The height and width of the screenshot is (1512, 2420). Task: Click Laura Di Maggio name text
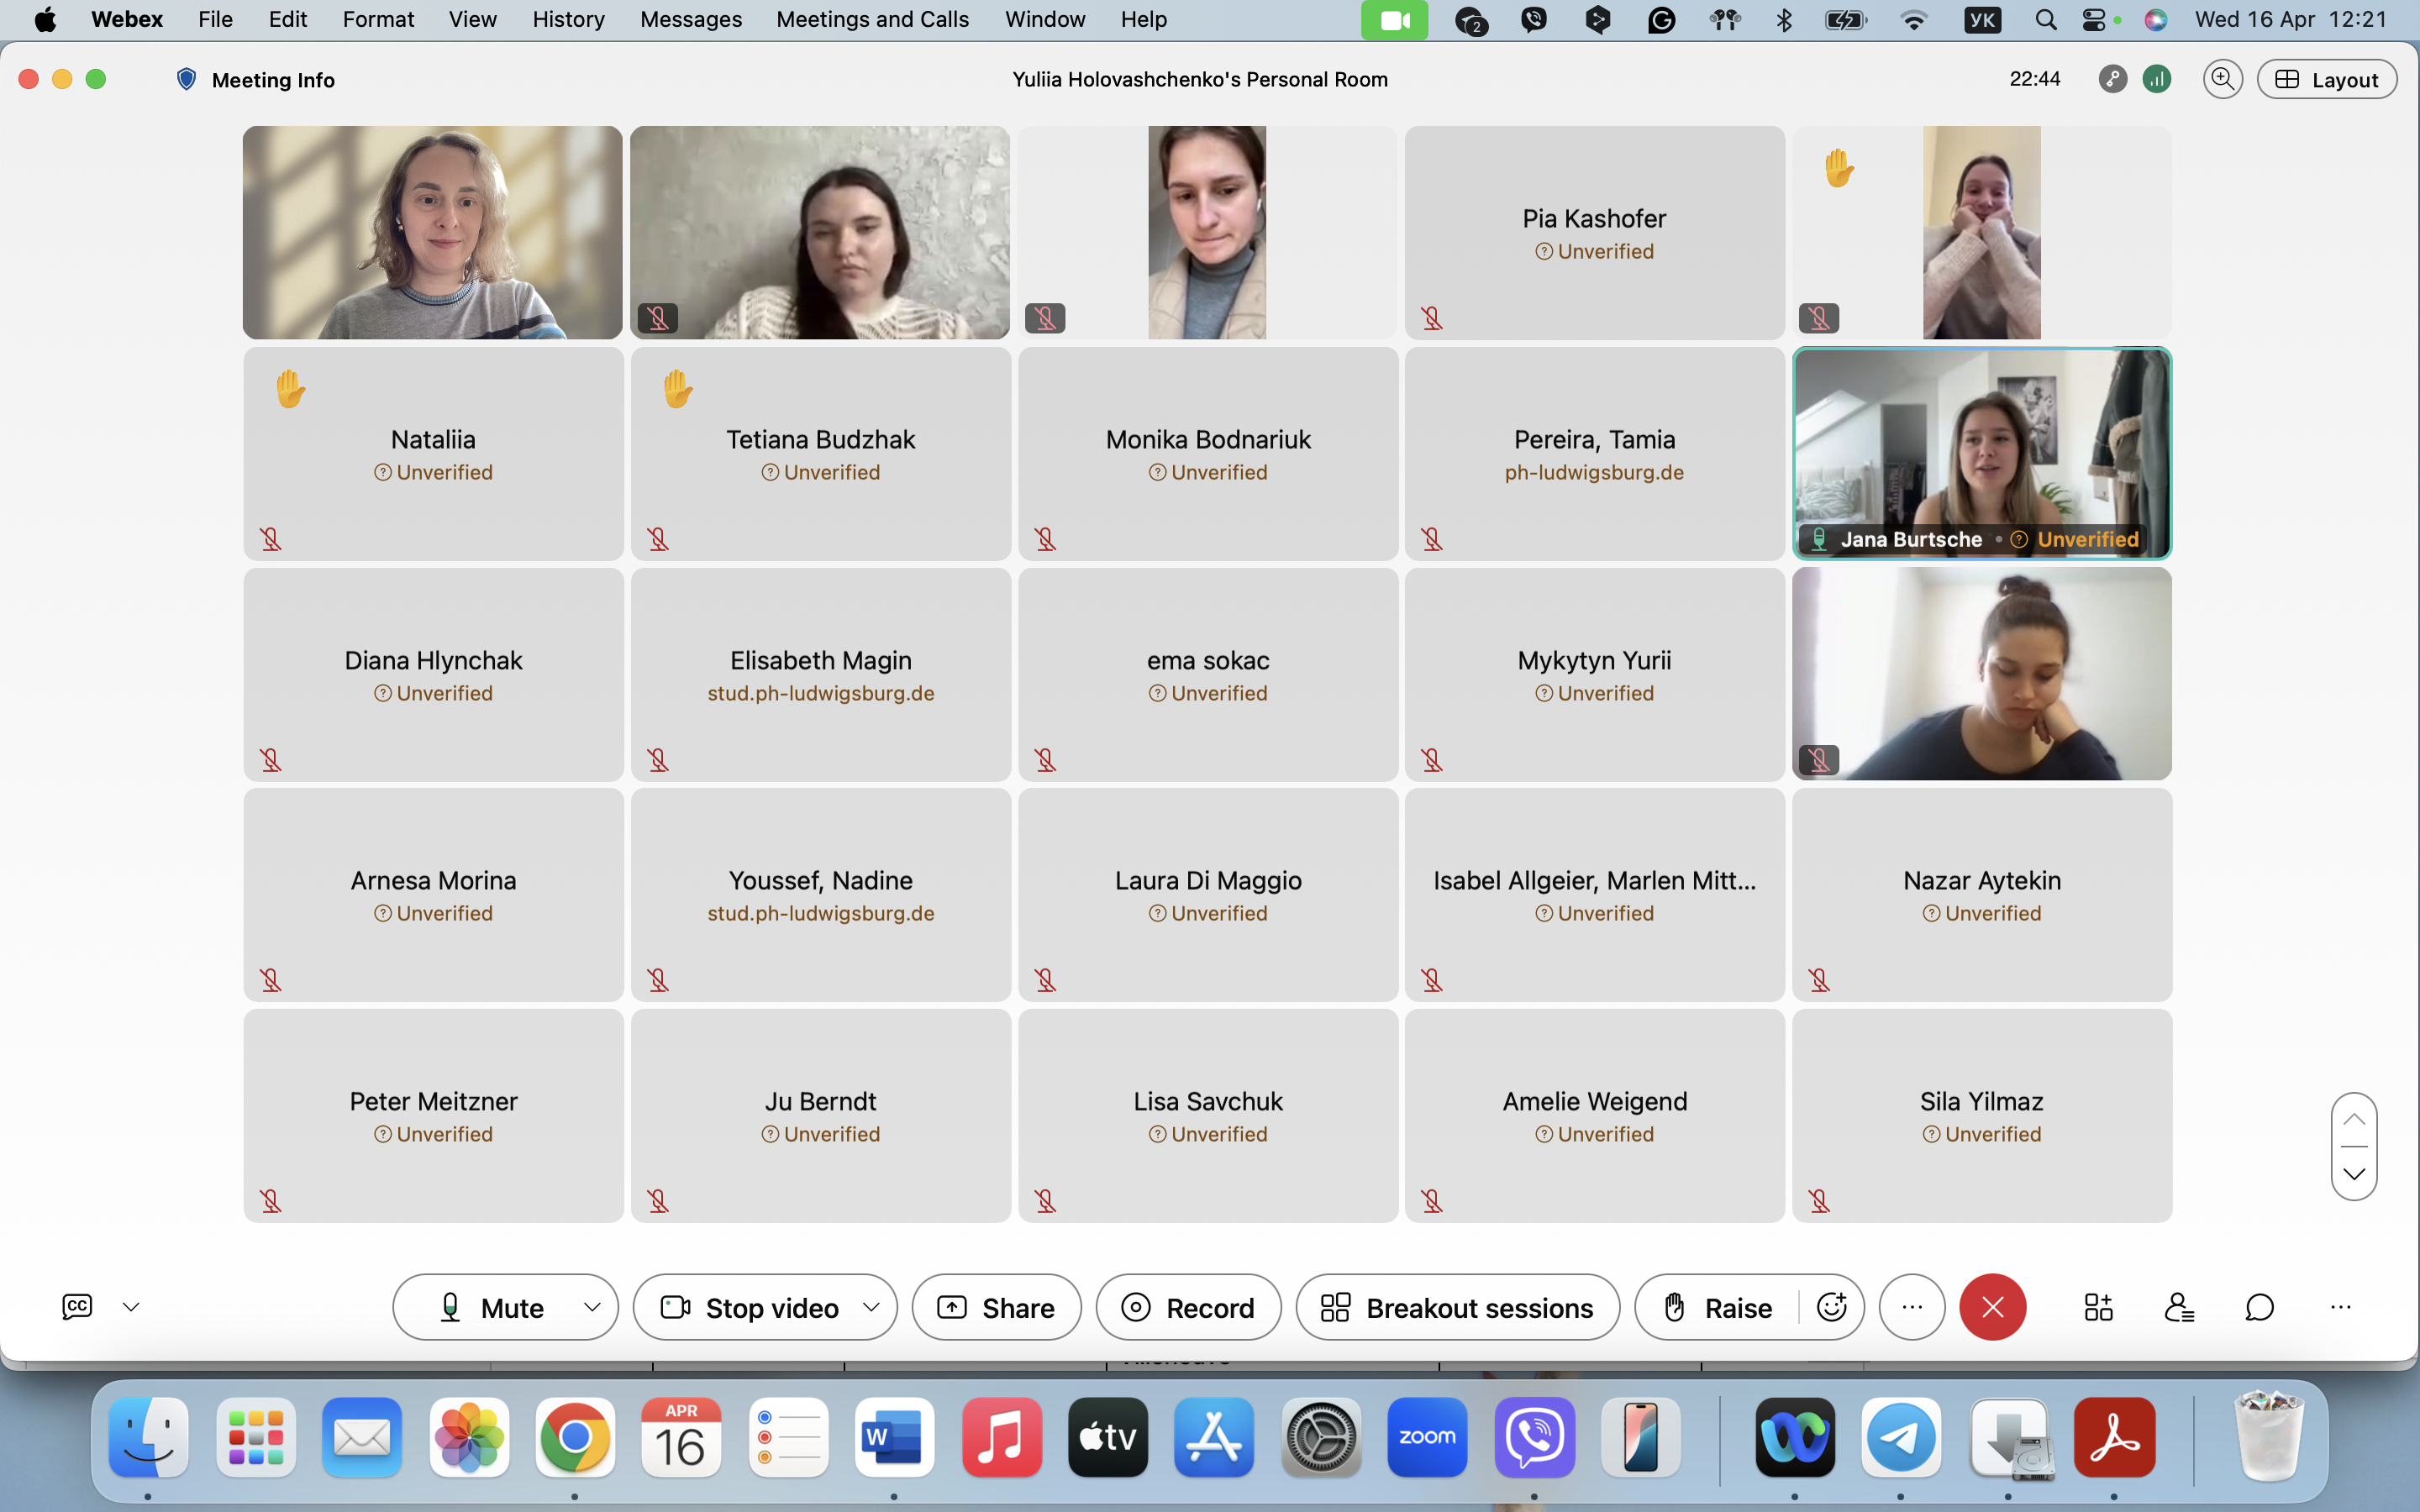[x=1208, y=880]
